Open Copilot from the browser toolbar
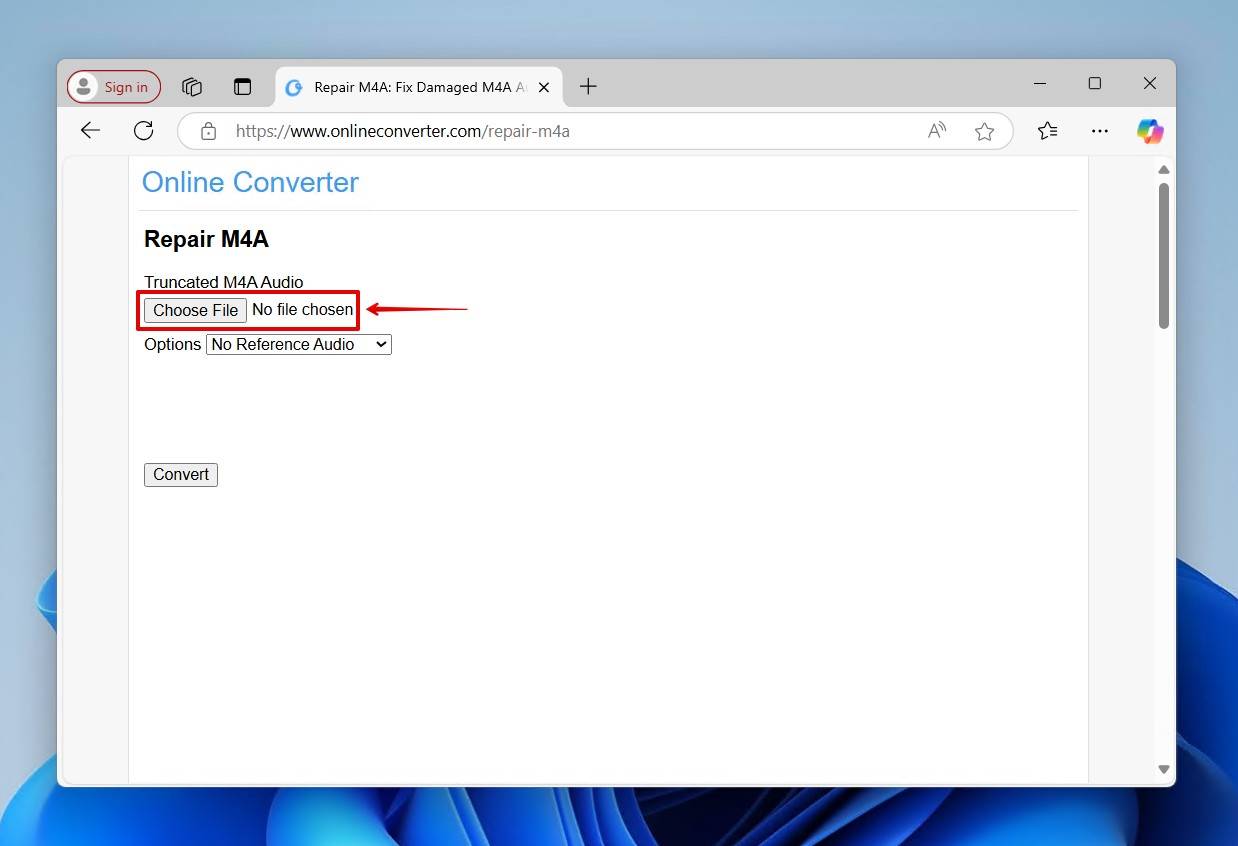 pos(1149,131)
